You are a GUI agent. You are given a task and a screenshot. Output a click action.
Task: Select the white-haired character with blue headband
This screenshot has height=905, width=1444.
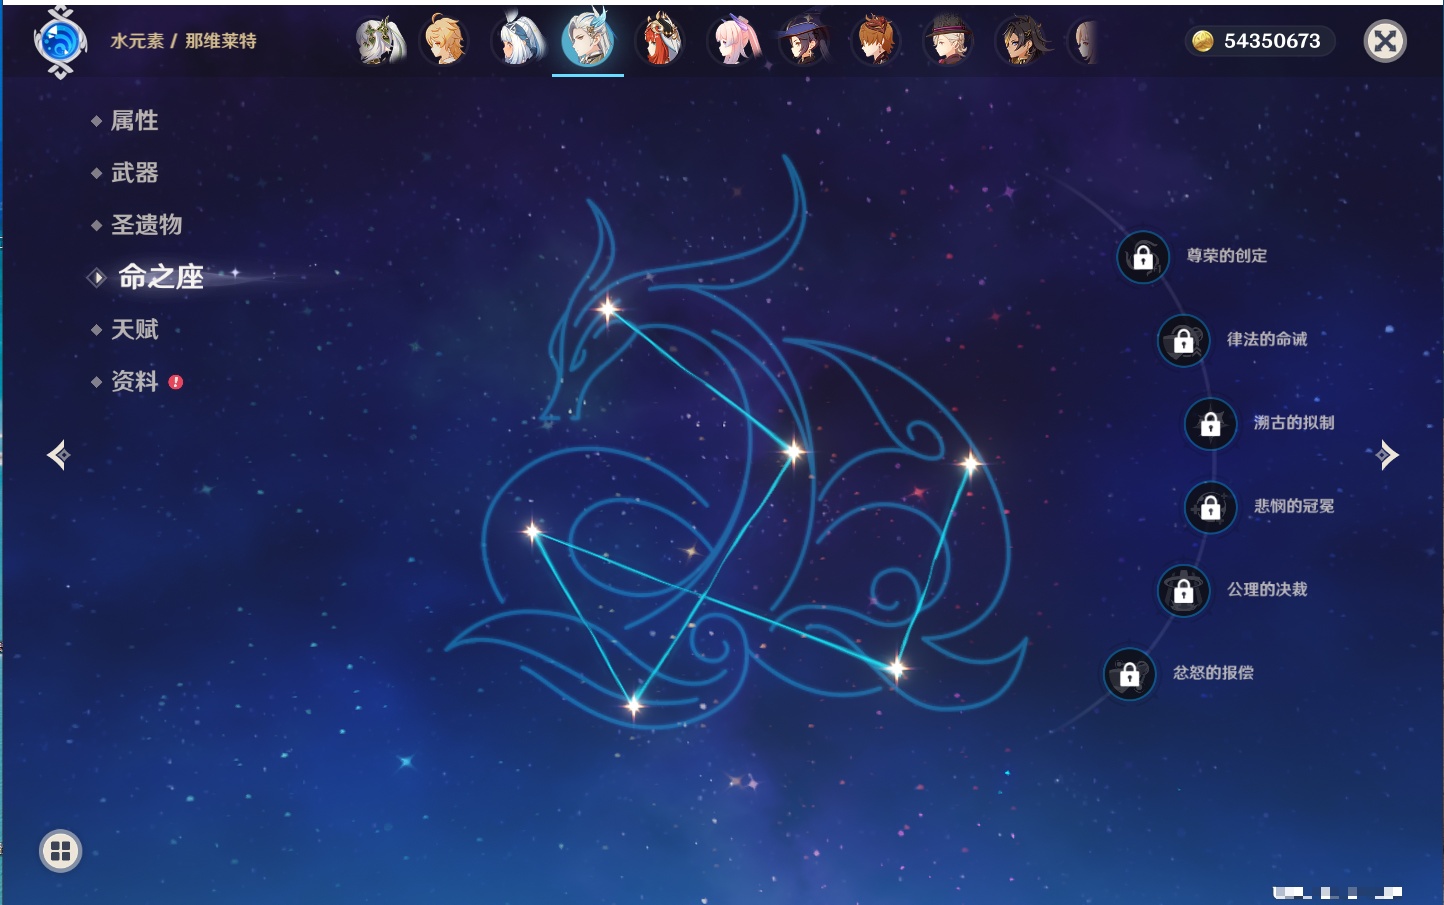(x=517, y=41)
